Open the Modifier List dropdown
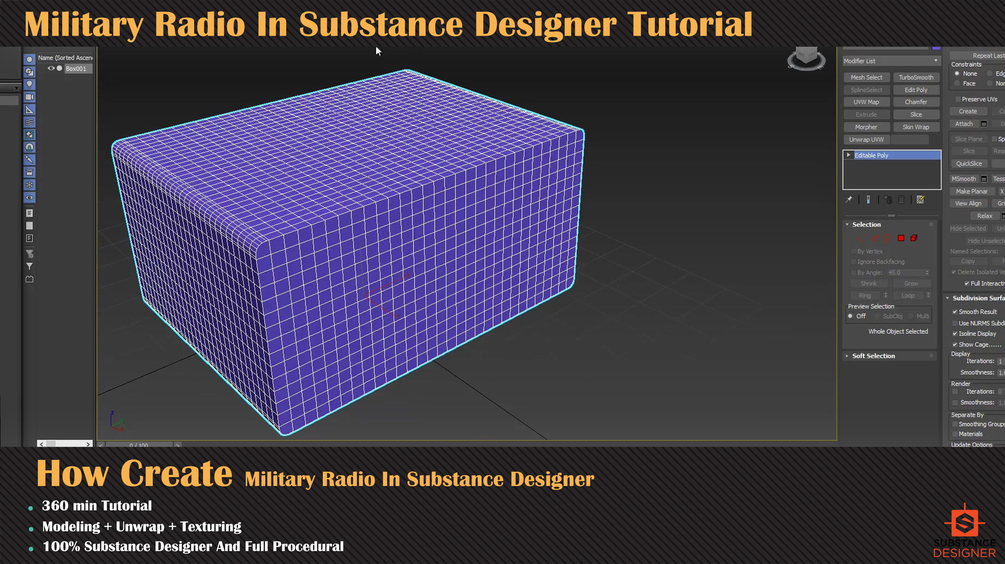This screenshot has width=1005, height=564. point(892,61)
